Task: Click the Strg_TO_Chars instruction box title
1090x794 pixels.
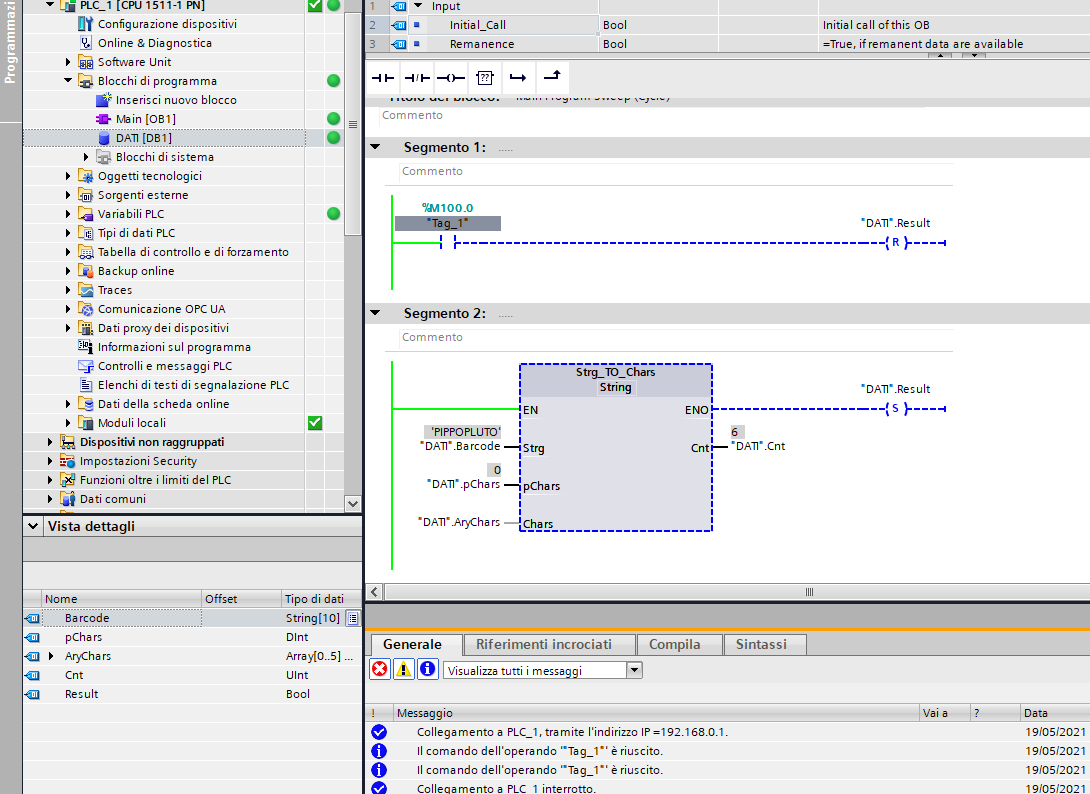Action: tap(615, 372)
